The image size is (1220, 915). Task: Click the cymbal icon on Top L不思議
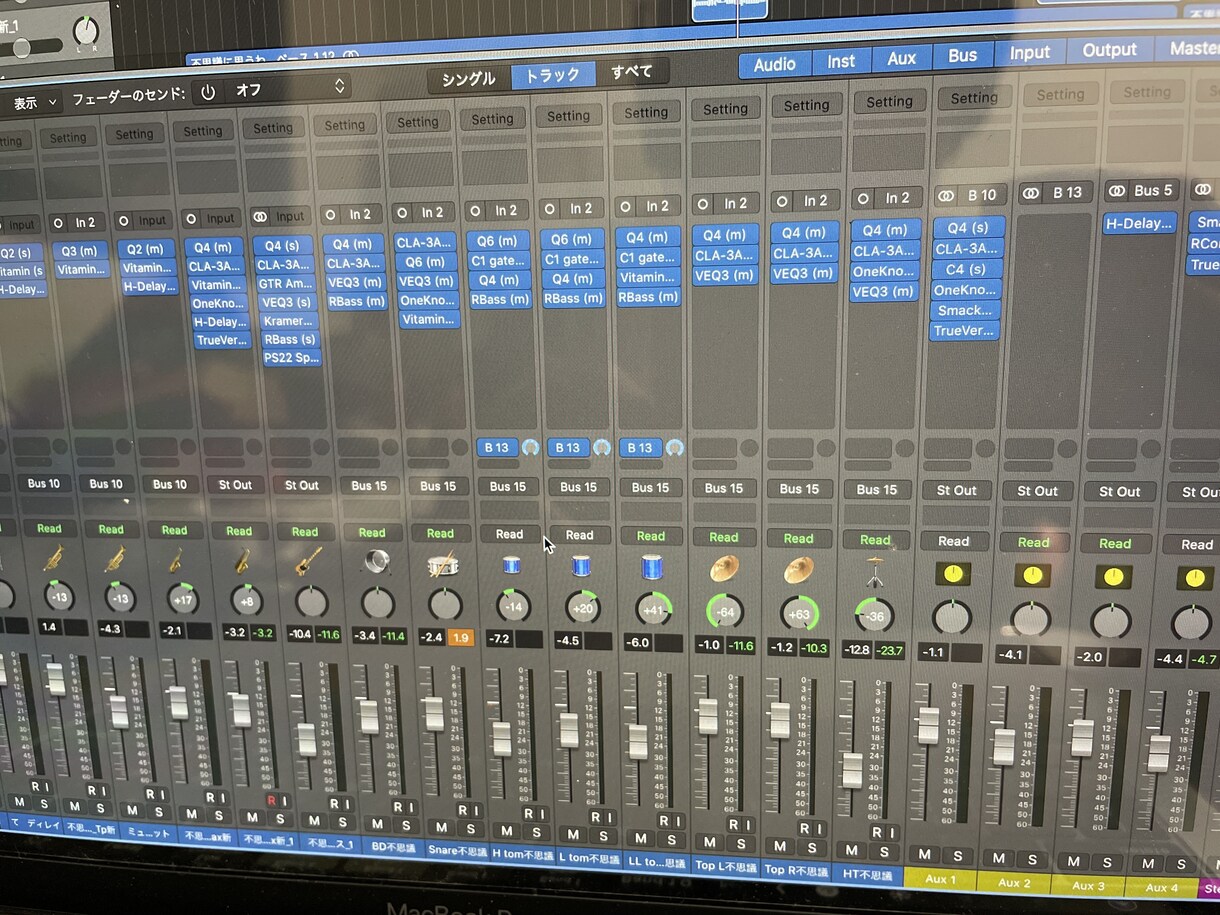(724, 569)
